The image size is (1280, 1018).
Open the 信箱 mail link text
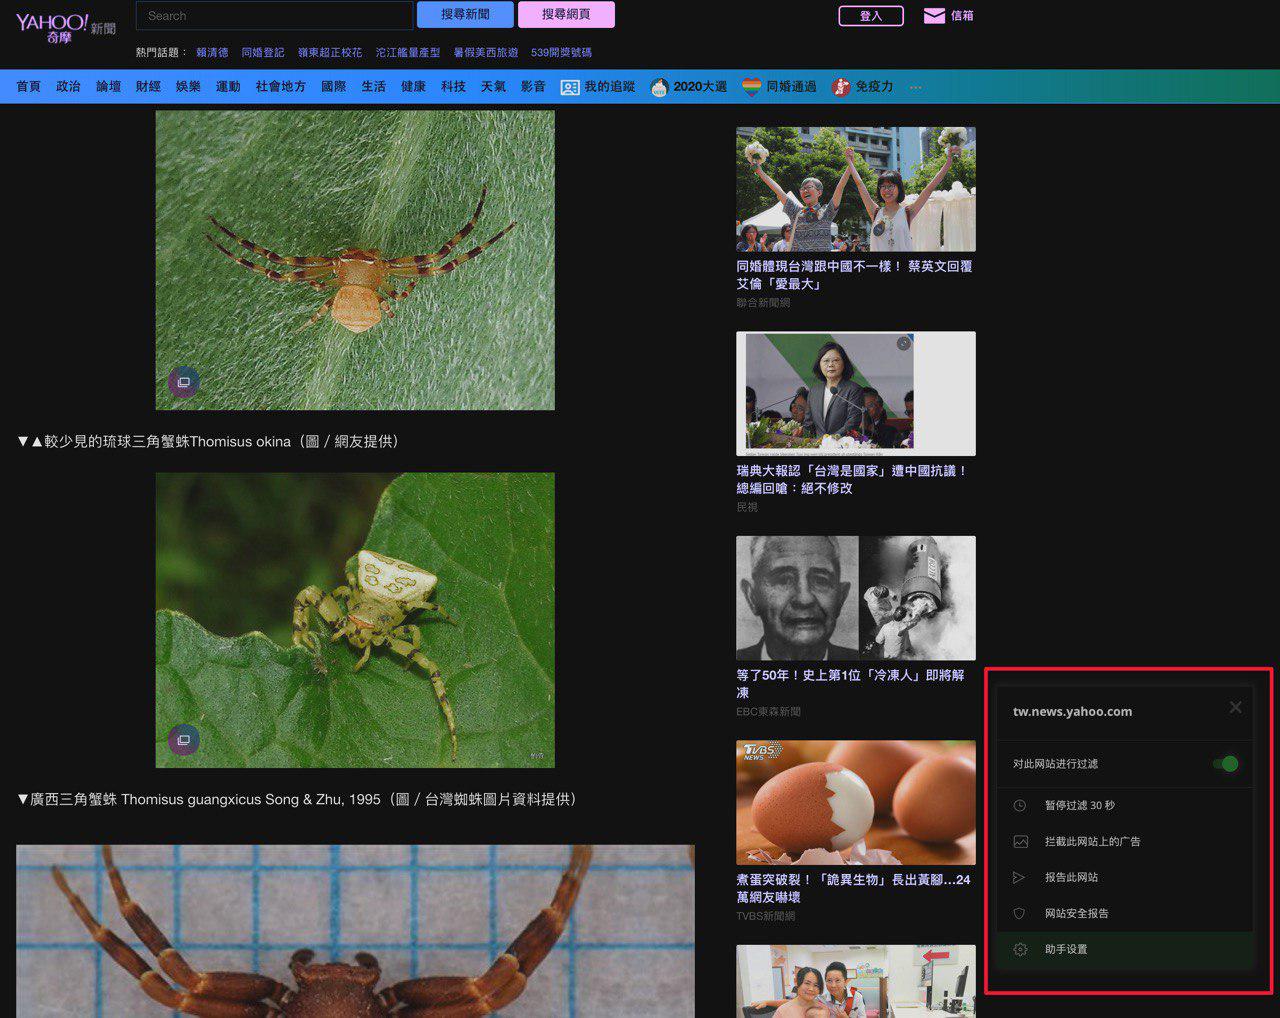click(x=962, y=16)
